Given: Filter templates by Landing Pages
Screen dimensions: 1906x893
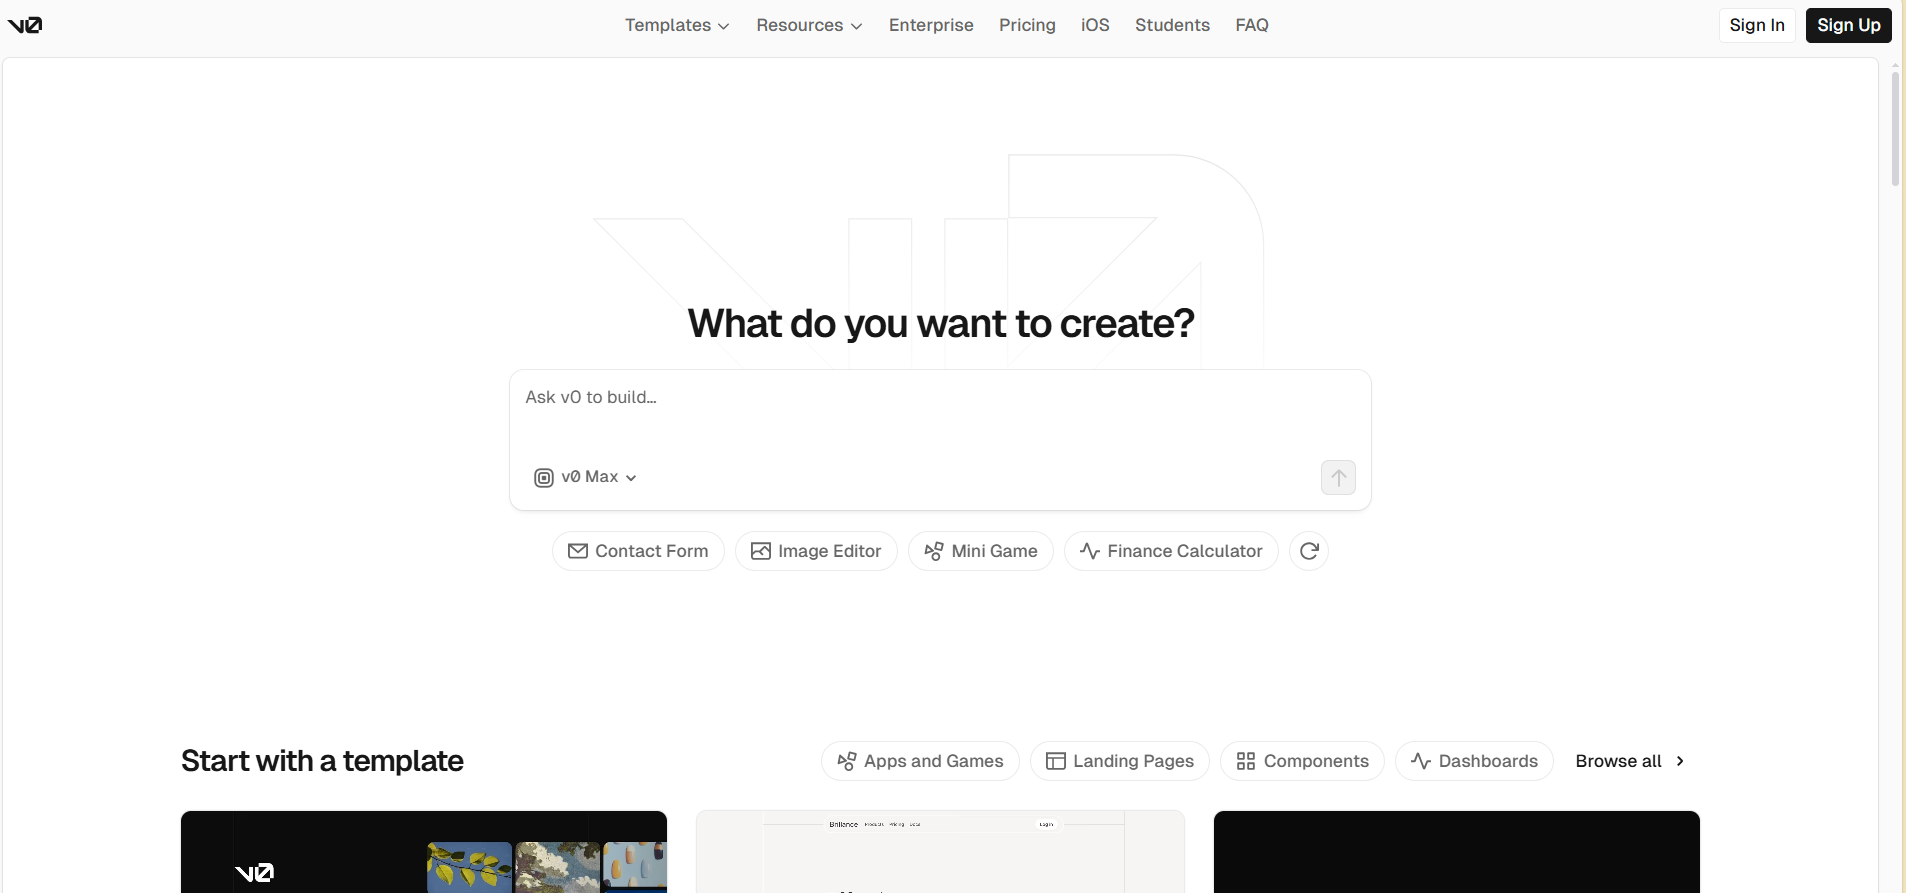Looking at the screenshot, I should 1119,761.
